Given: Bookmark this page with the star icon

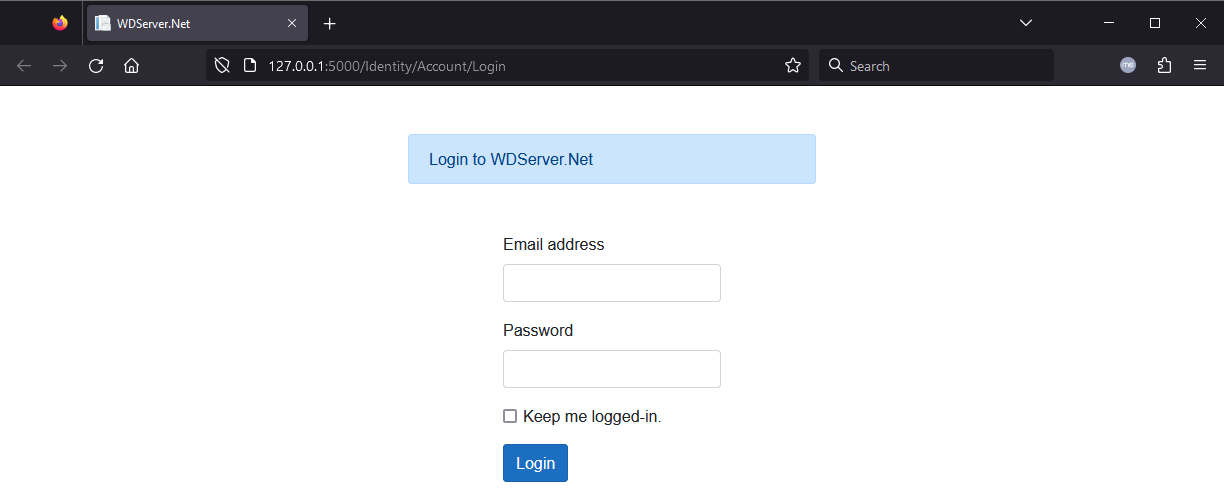Looking at the screenshot, I should [793, 66].
